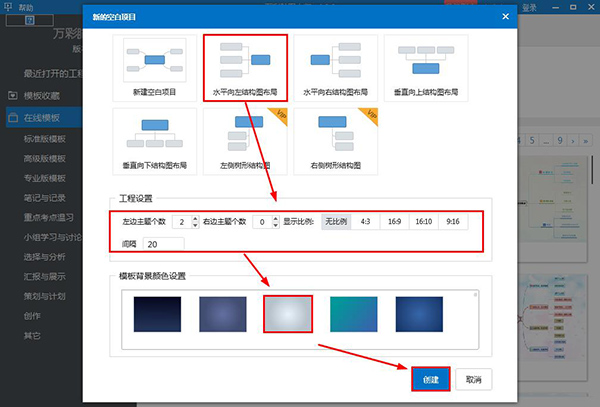Viewport: 600px width, 407px height.
Task: Go to next templates page arrow
Action: pos(573,140)
